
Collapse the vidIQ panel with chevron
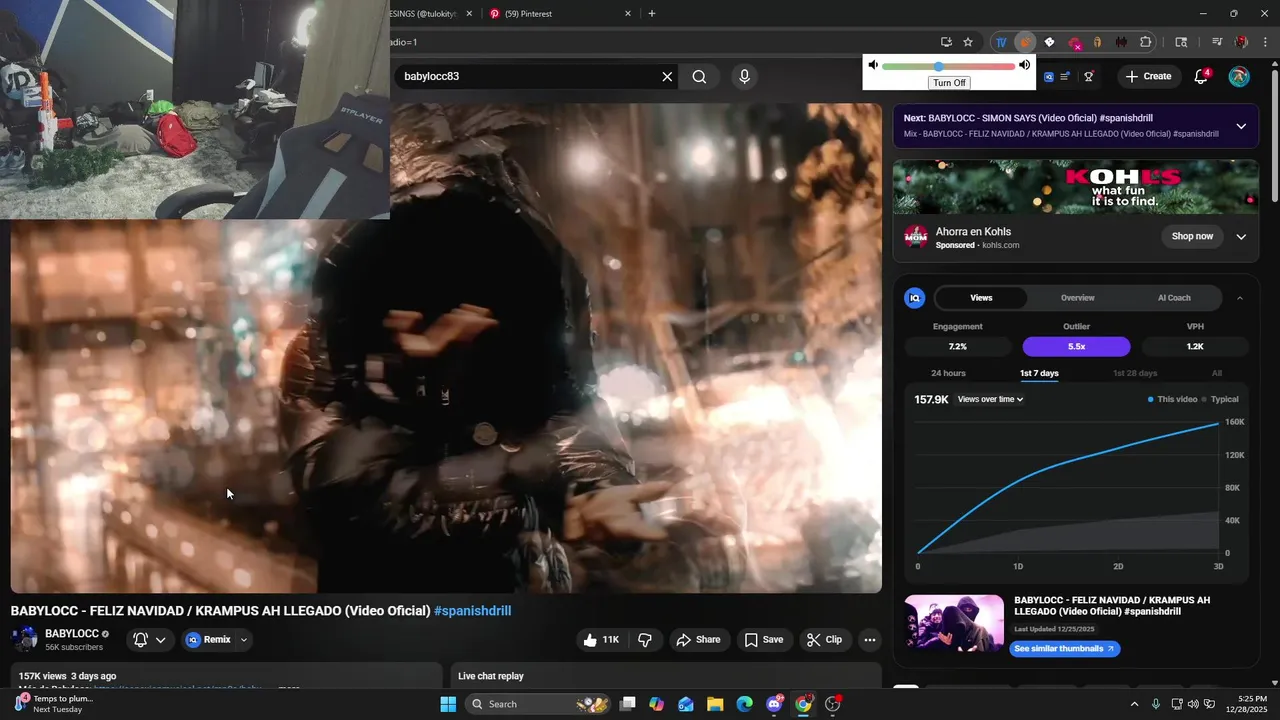[1240, 298]
